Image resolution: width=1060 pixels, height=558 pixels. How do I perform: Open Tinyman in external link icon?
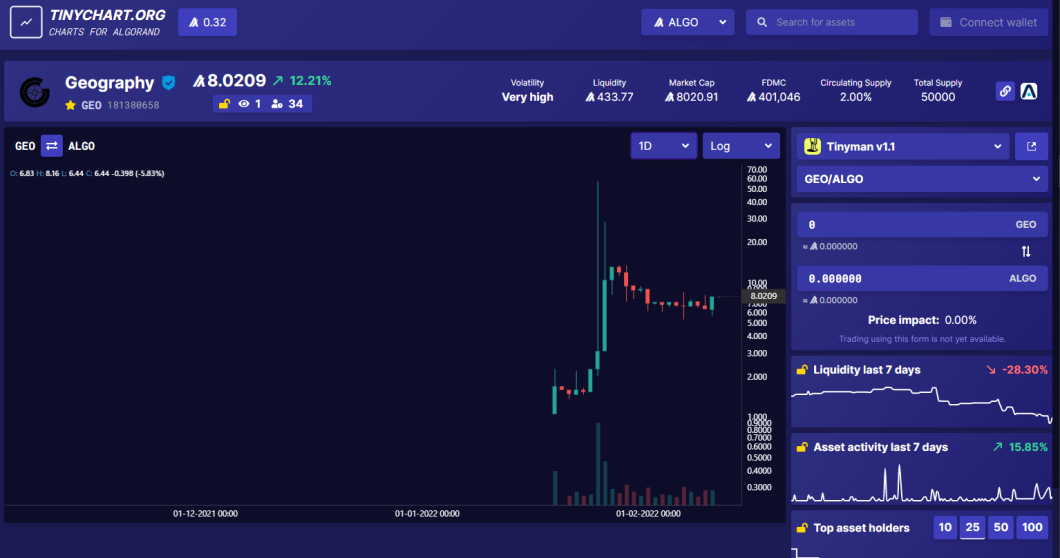(1032, 146)
